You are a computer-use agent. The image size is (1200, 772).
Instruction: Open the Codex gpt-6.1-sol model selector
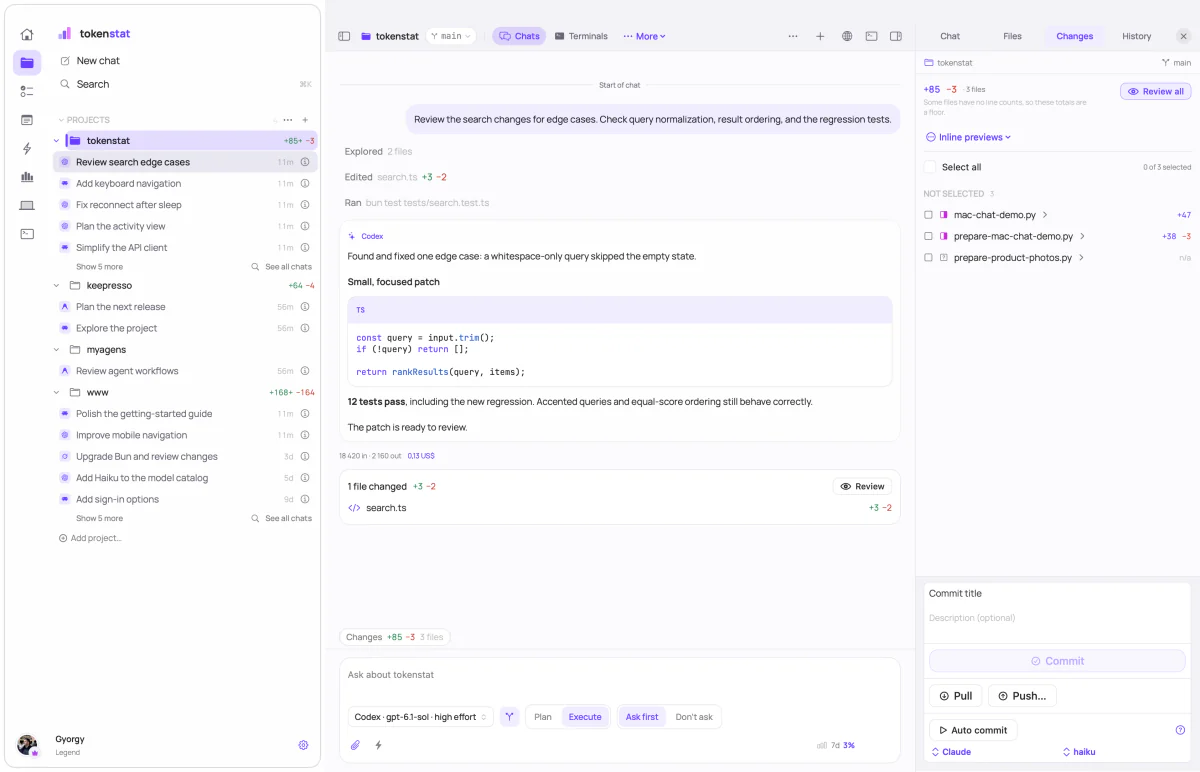pyautogui.click(x=421, y=717)
